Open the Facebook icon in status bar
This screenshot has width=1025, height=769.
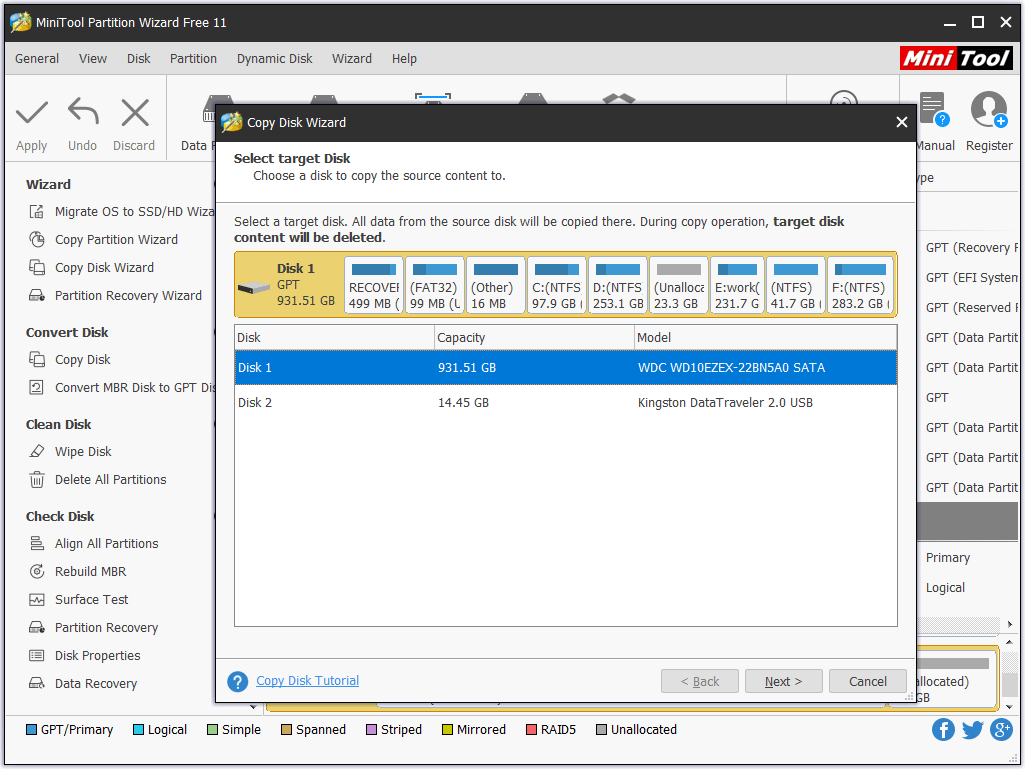click(x=943, y=730)
